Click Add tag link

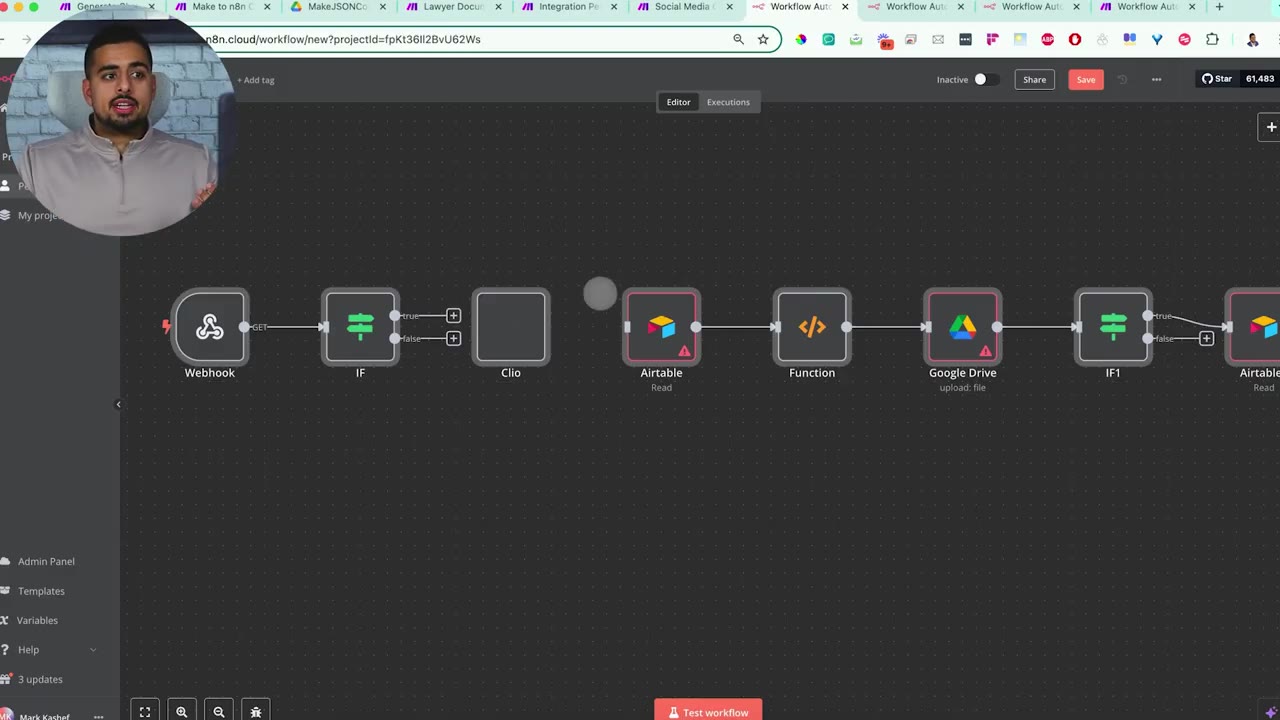point(256,80)
